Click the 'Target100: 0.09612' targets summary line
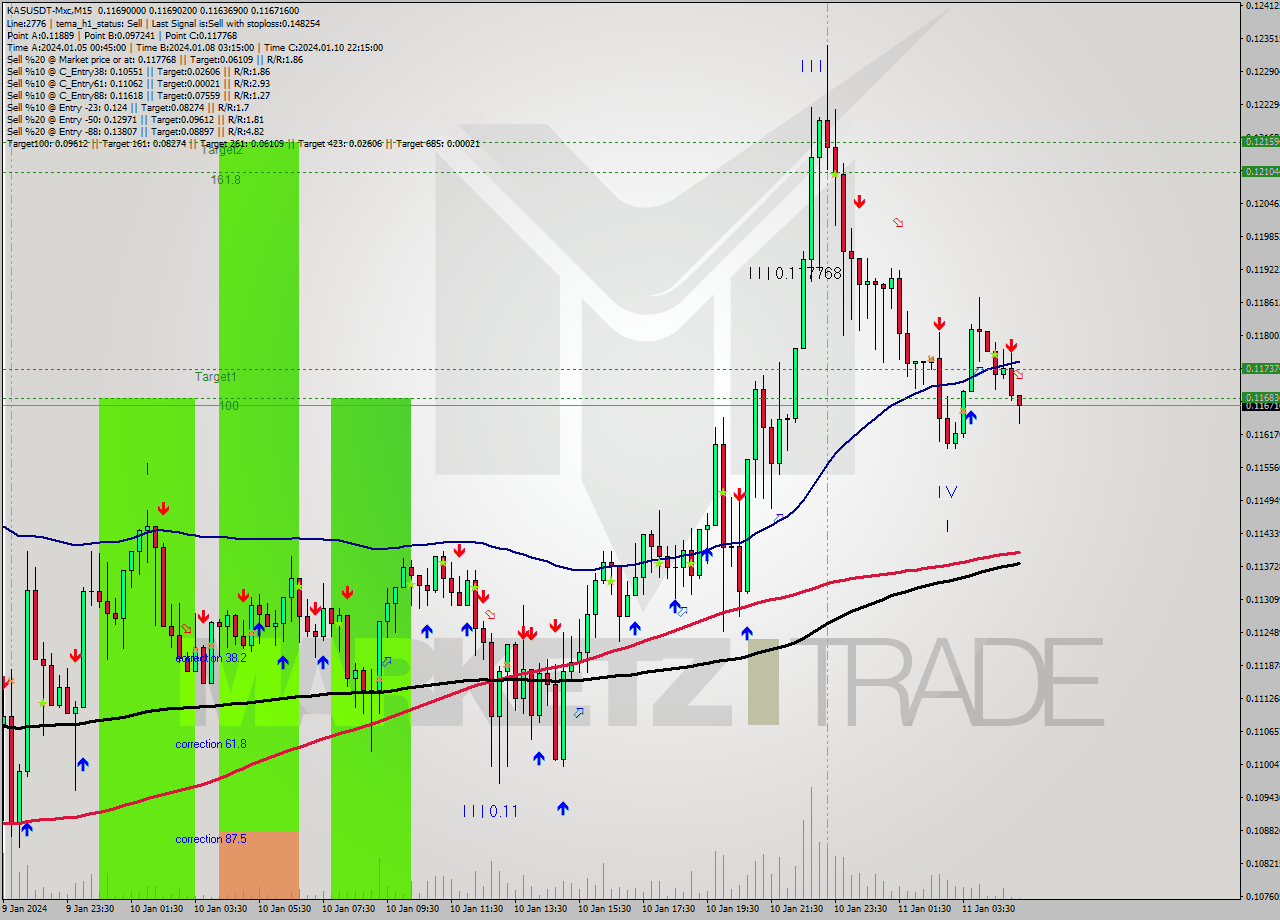Viewport: 1280px width, 920px height. (x=243, y=143)
